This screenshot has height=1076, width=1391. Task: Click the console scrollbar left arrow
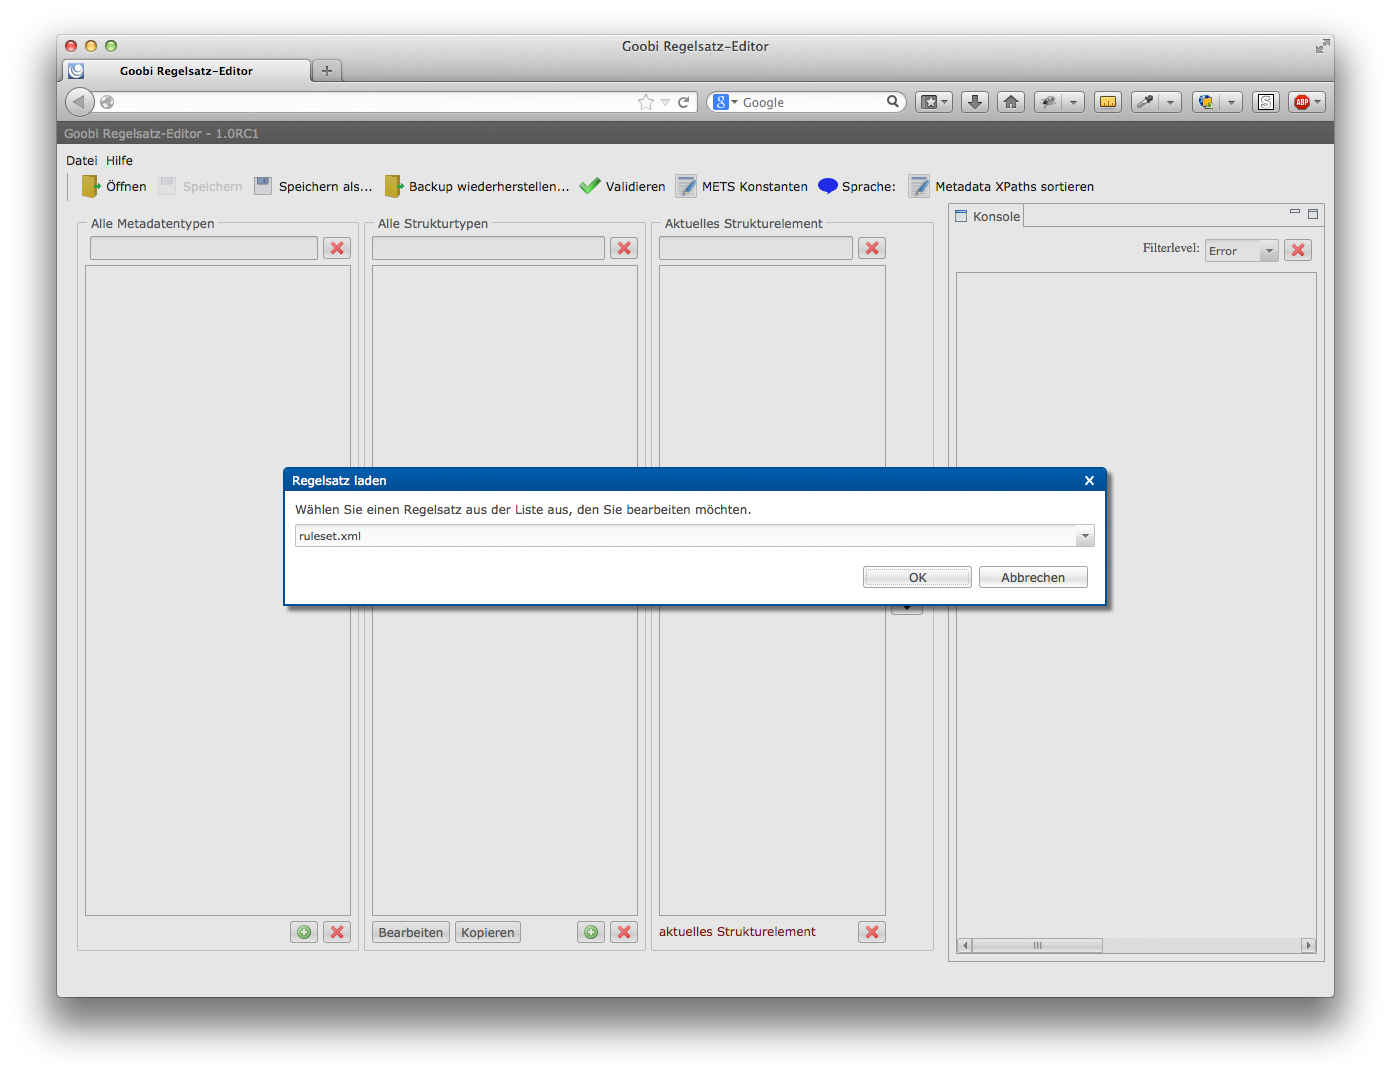[x=965, y=945]
